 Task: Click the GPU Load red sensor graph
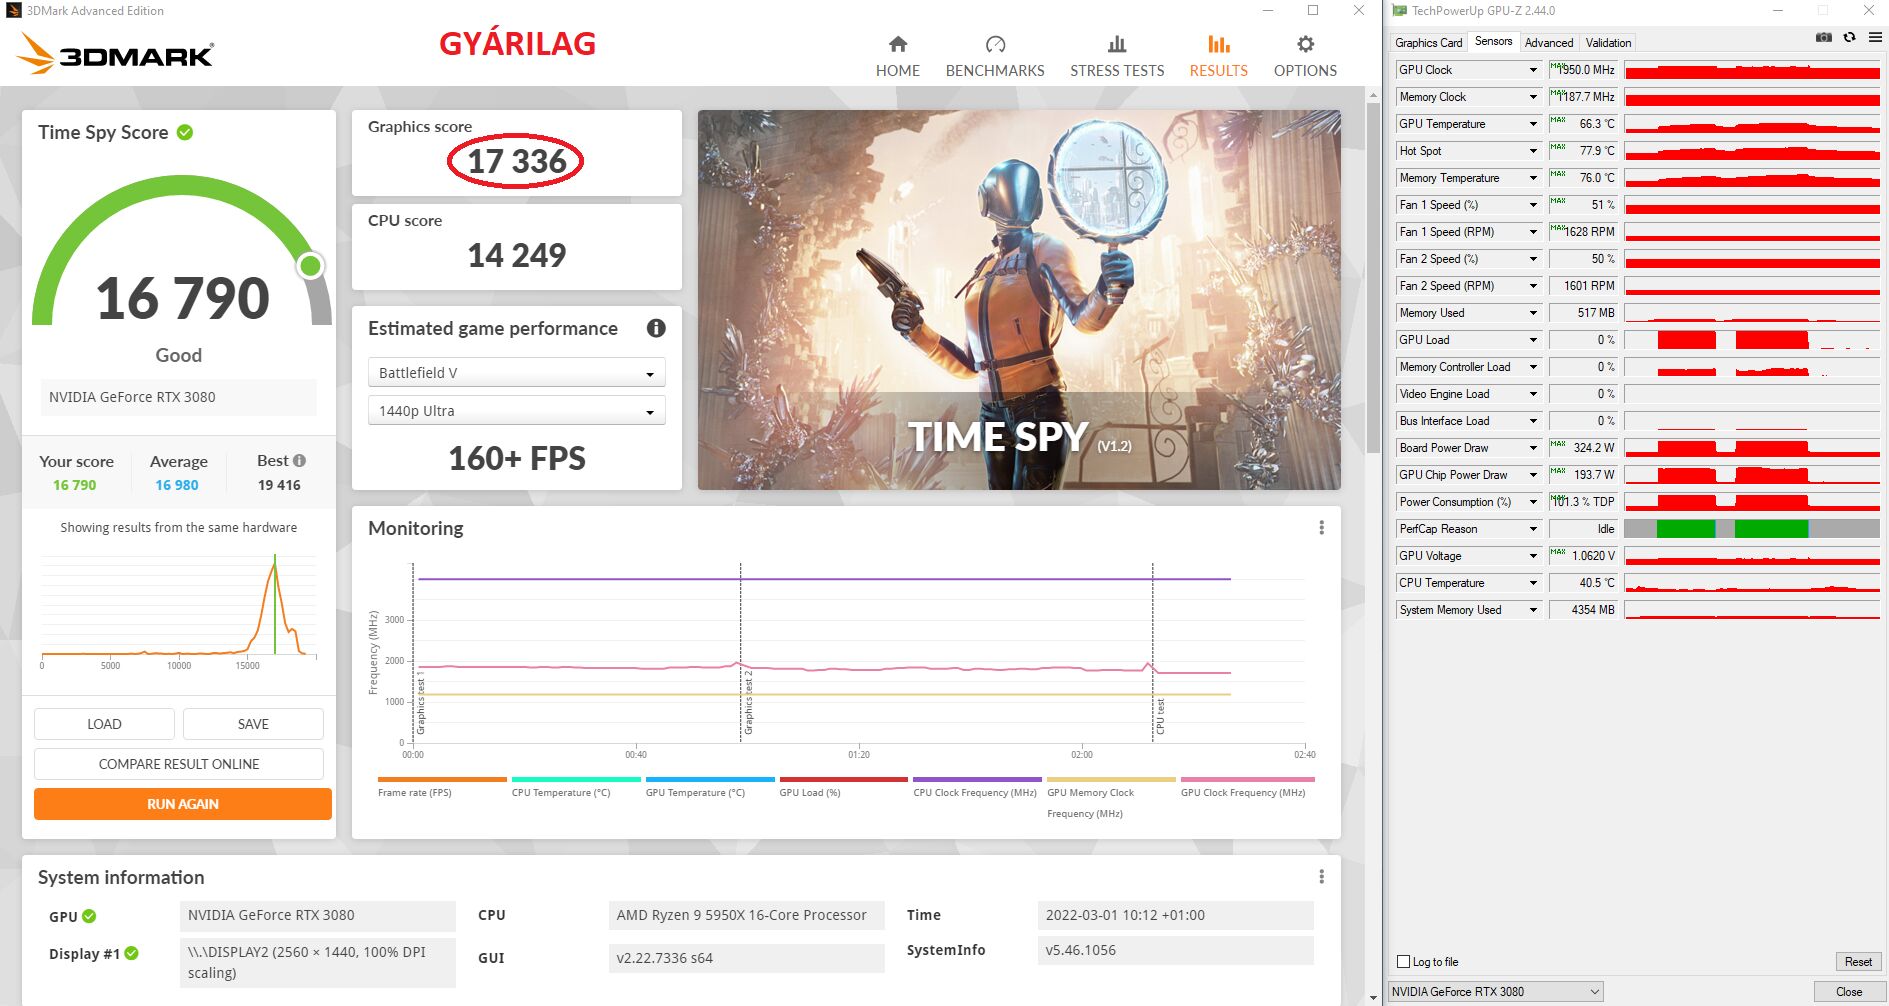click(1752, 340)
